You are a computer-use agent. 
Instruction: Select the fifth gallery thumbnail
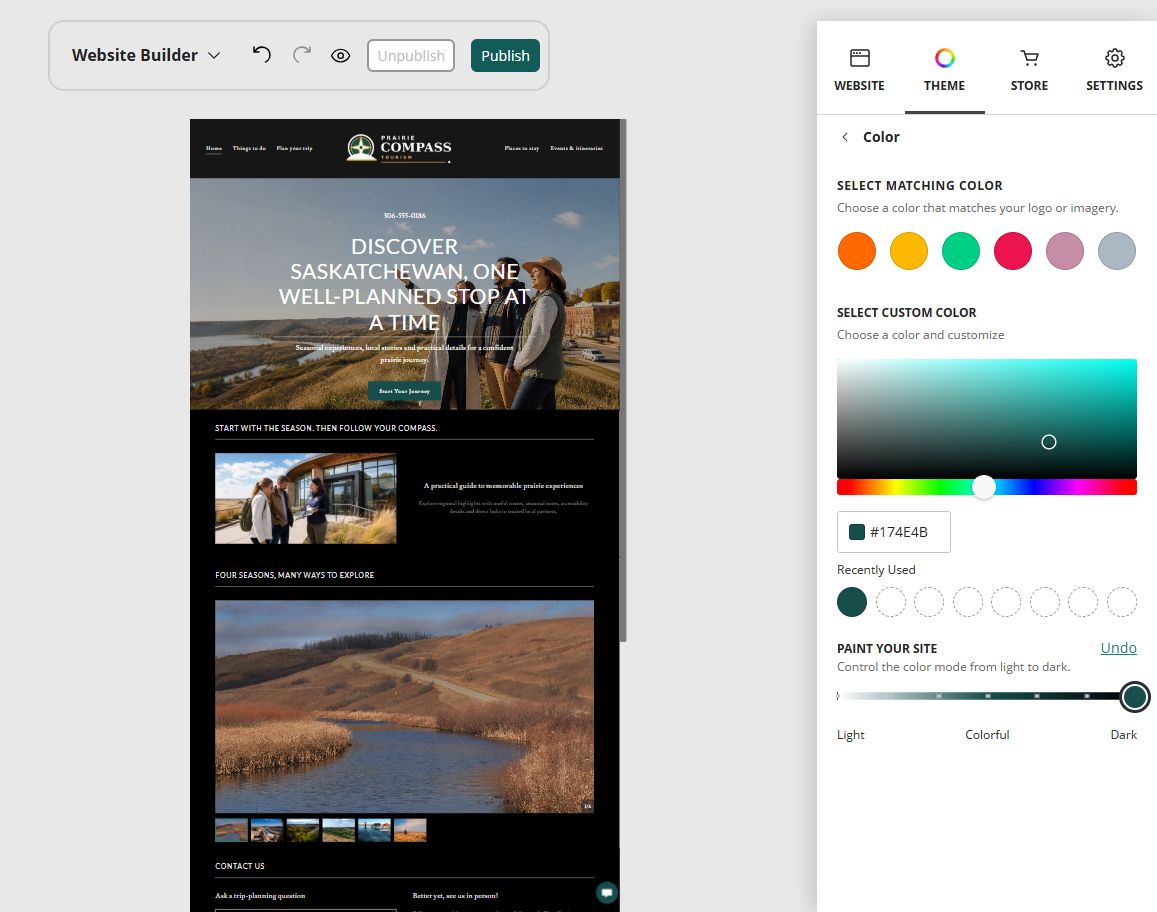coord(374,830)
